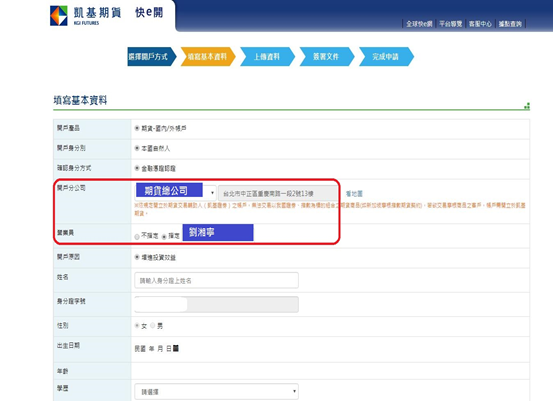Expand the 學歷 education dropdown
This screenshot has height=401, width=553.
pos(216,391)
